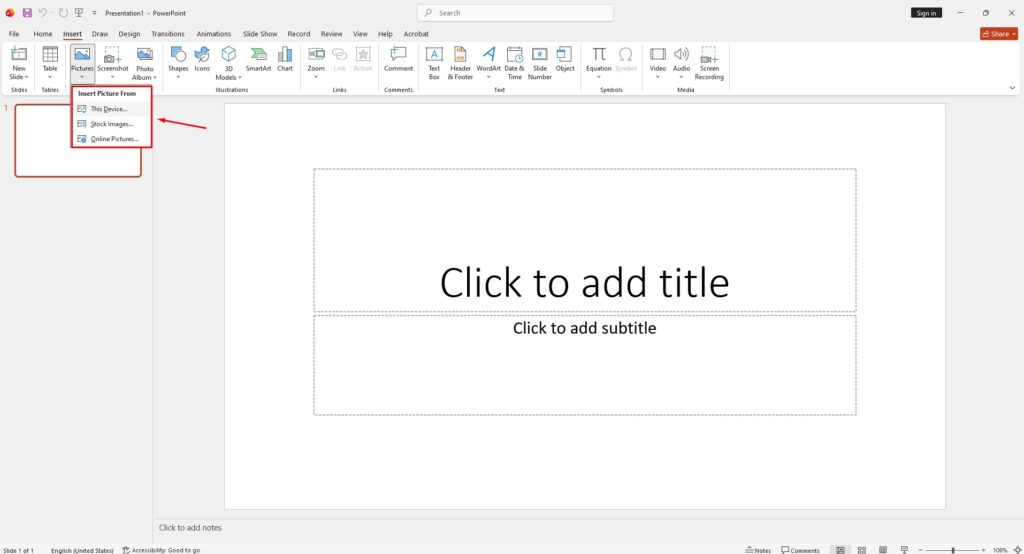Click English (United States) language indicator
The image size is (1024, 554).
(x=82, y=550)
